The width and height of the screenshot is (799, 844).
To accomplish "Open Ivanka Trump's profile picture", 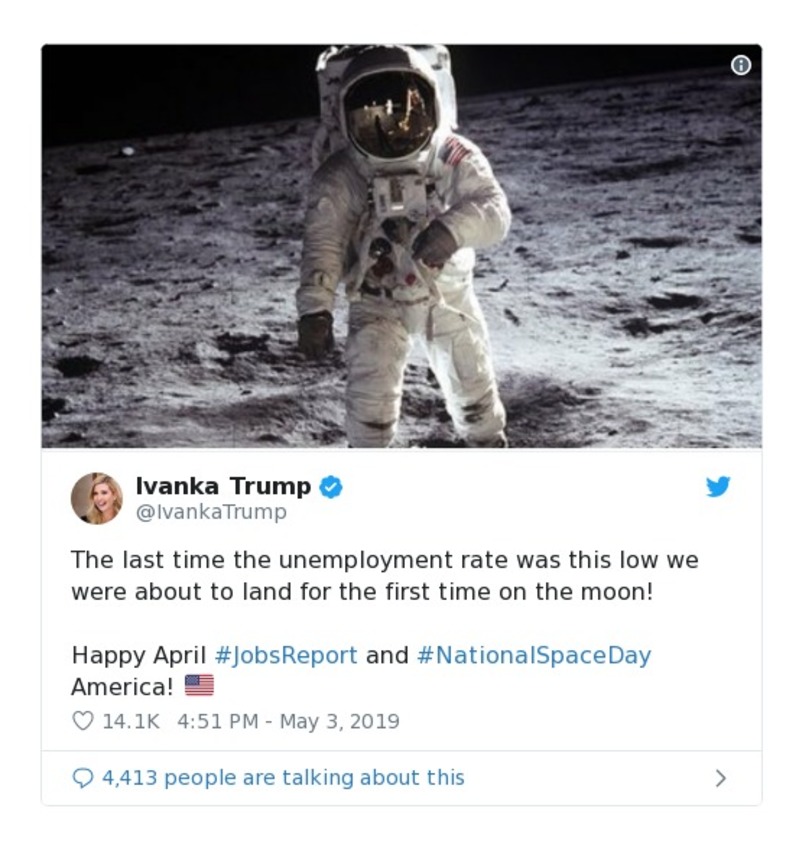I will [98, 497].
